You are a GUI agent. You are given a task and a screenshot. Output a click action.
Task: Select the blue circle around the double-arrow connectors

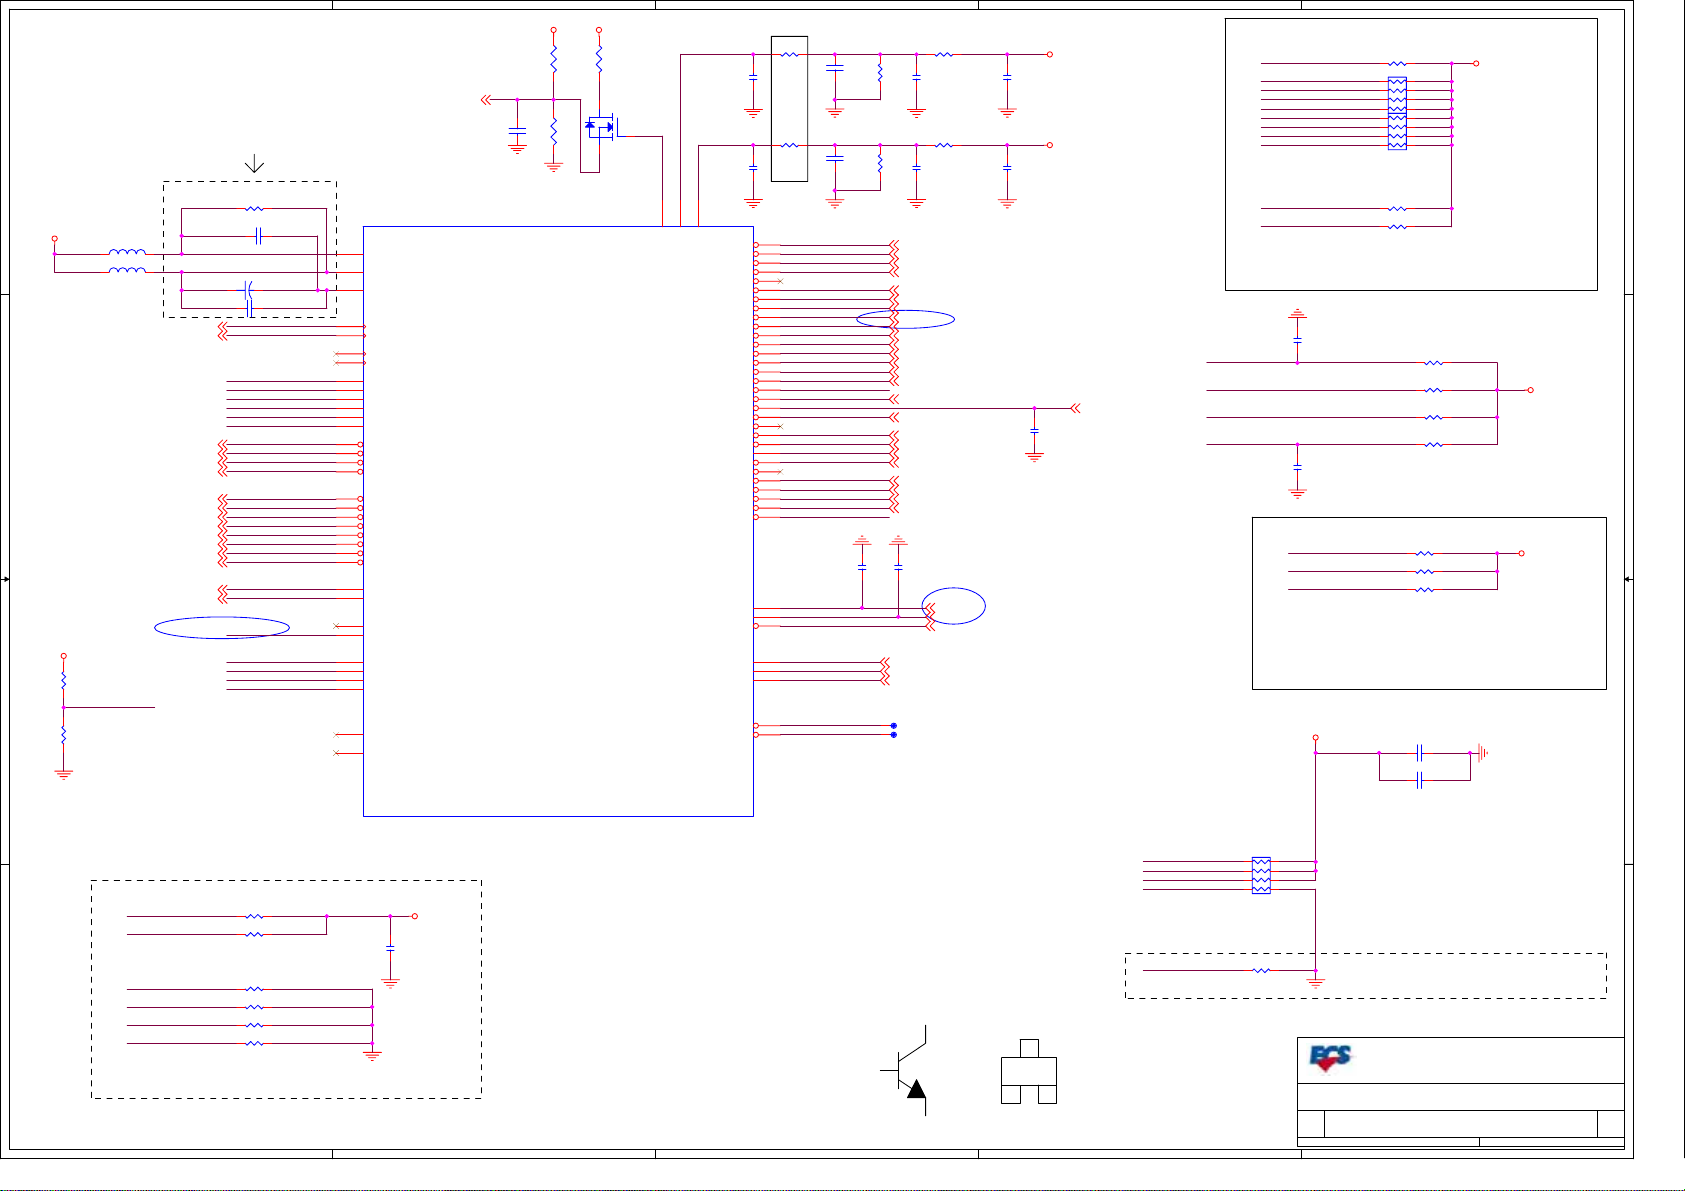coord(954,606)
